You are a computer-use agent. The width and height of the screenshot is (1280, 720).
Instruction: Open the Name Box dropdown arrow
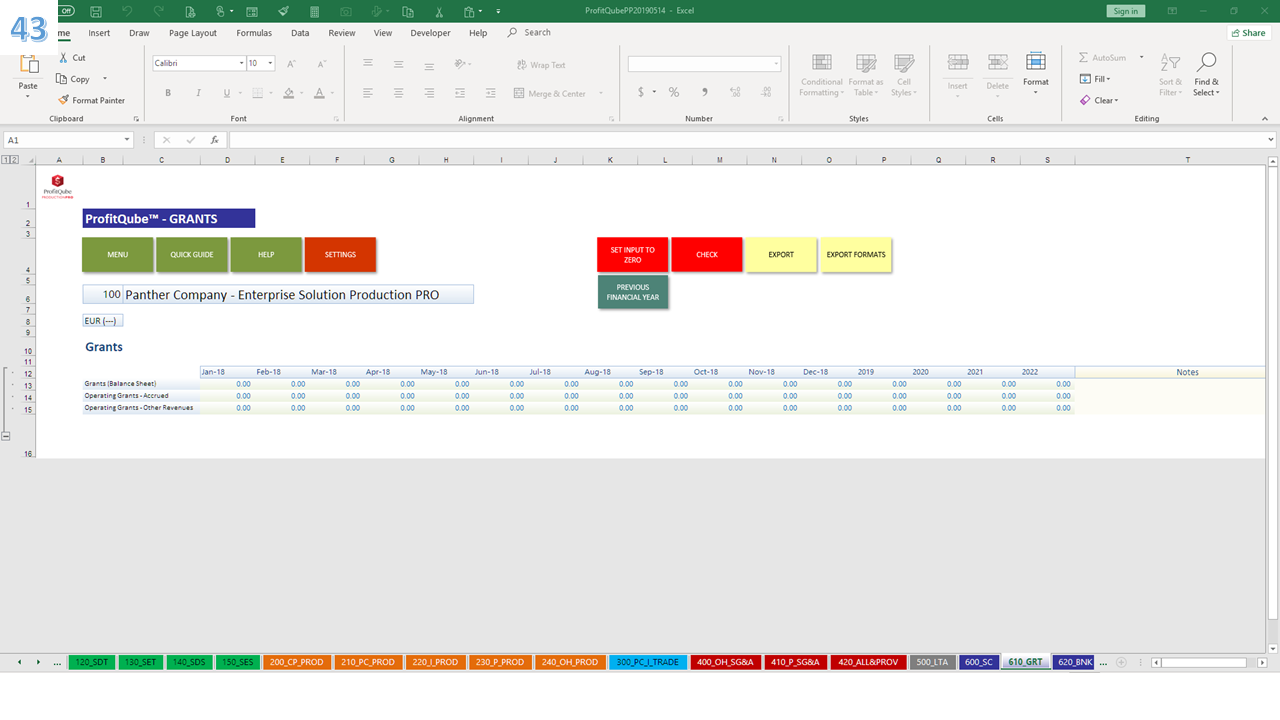[x=127, y=140]
